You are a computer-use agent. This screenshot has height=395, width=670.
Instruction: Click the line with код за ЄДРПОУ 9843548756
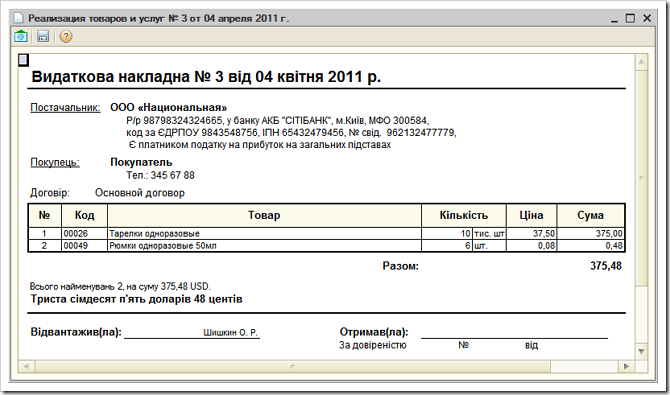291,132
